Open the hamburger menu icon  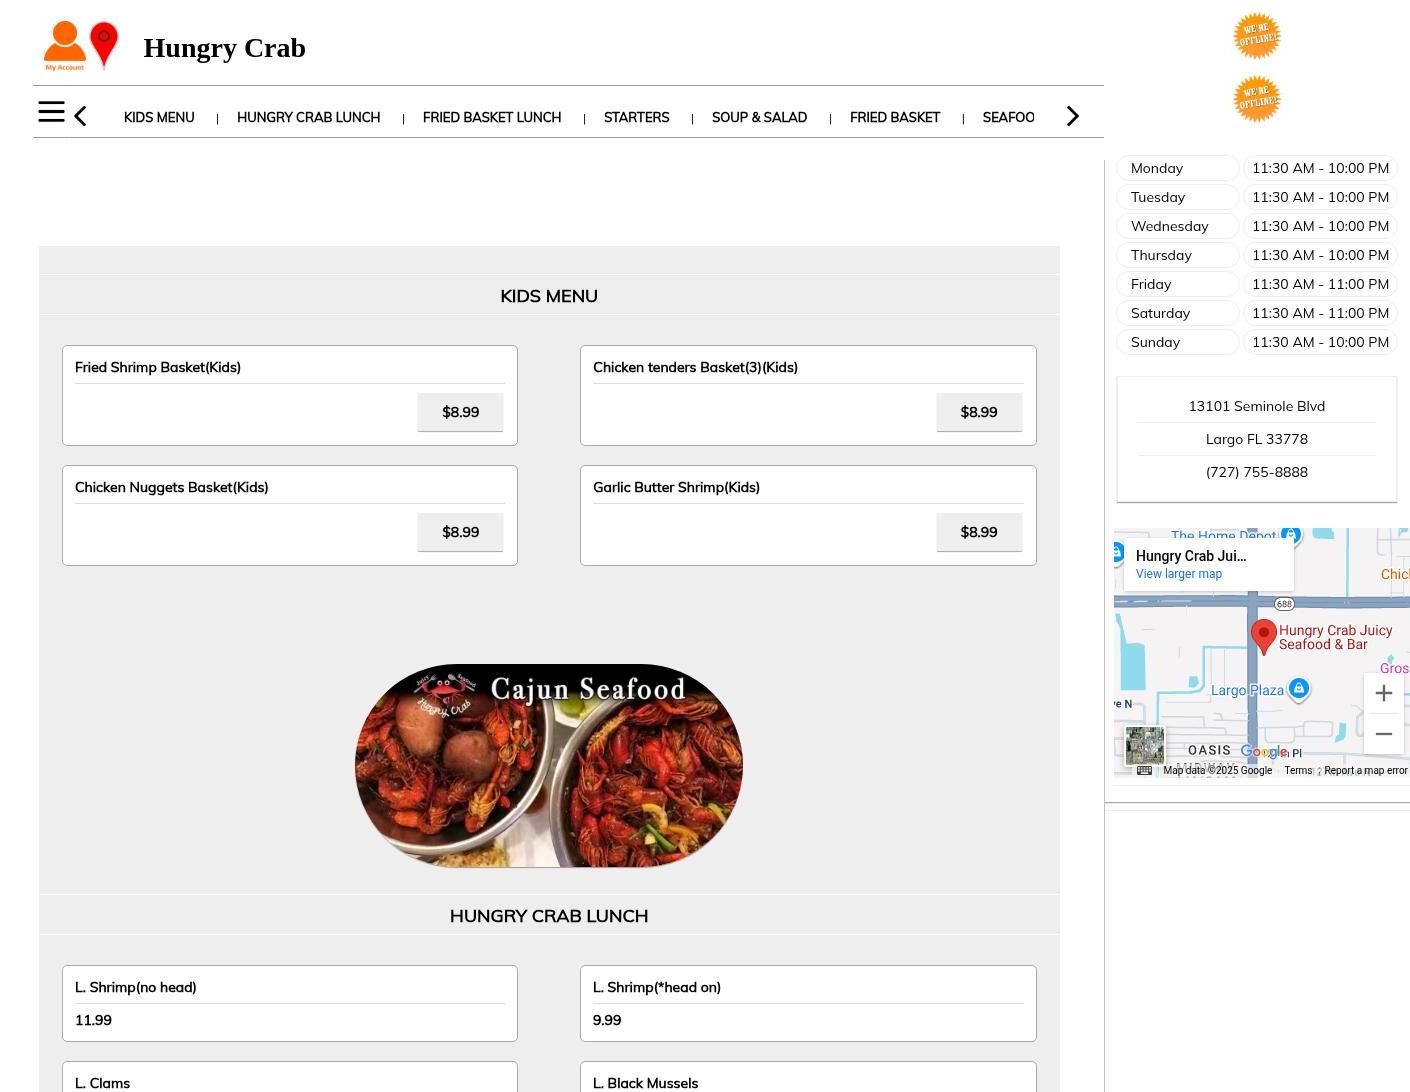51,112
